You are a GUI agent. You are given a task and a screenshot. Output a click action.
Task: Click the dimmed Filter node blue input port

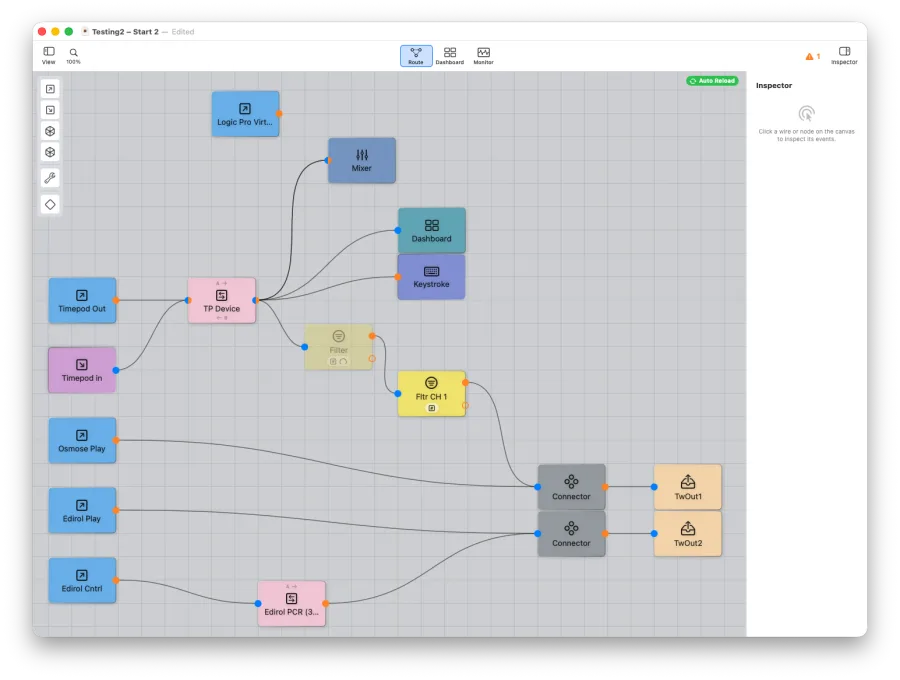pyautogui.click(x=305, y=347)
